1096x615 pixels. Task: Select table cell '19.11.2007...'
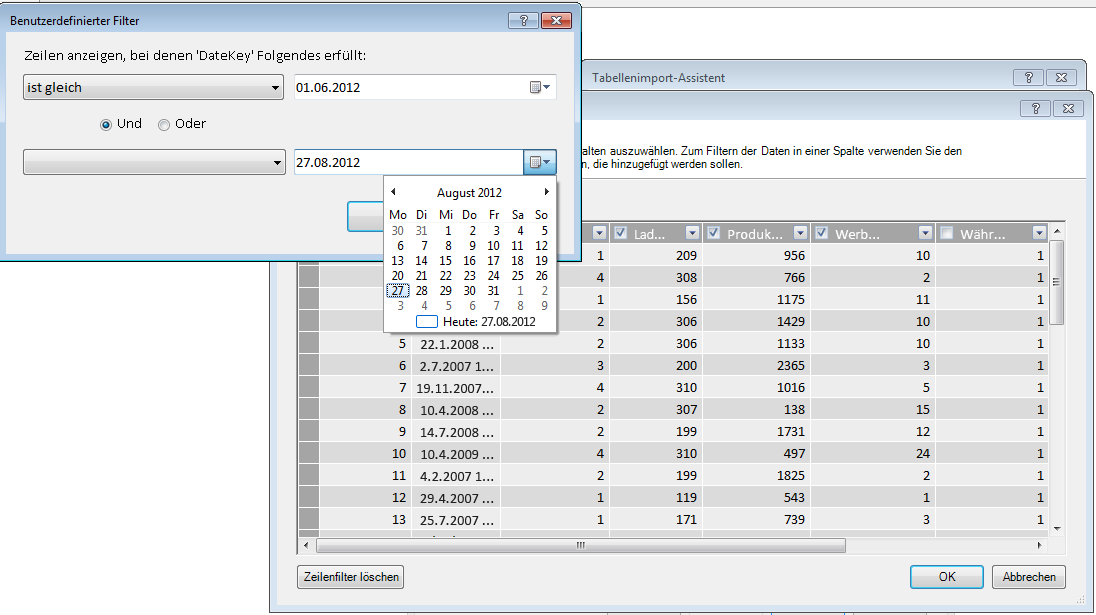(456, 388)
